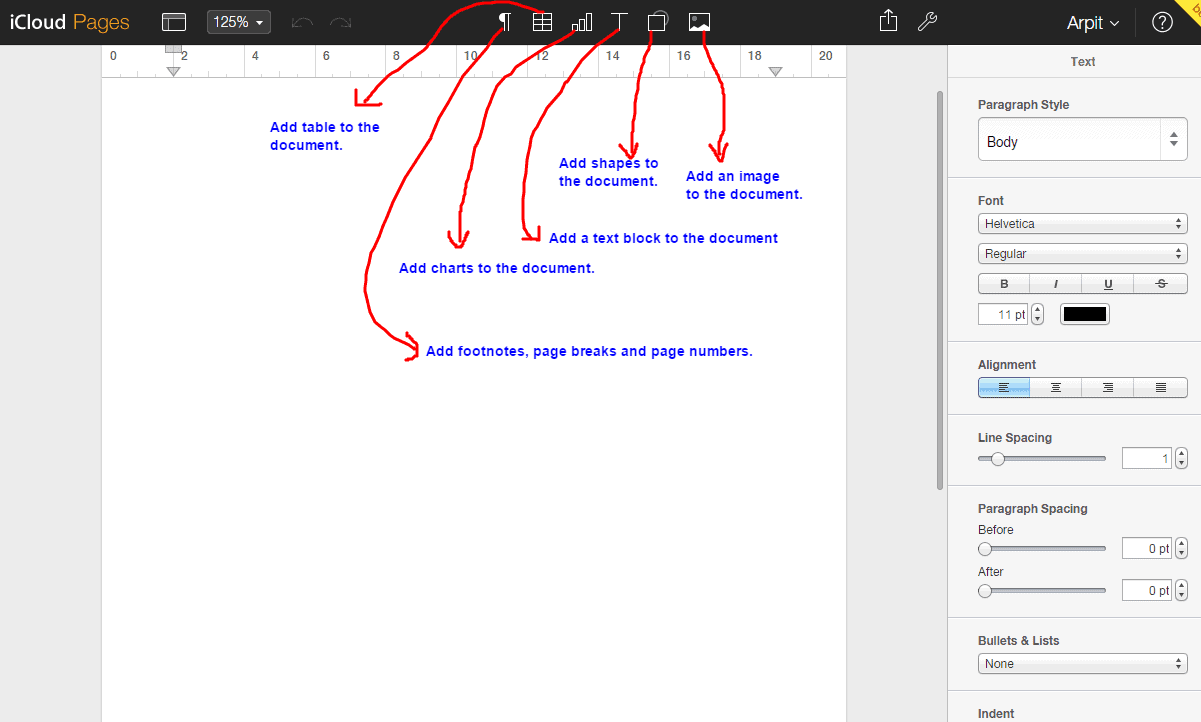Toggle underline formatting

click(x=1108, y=283)
